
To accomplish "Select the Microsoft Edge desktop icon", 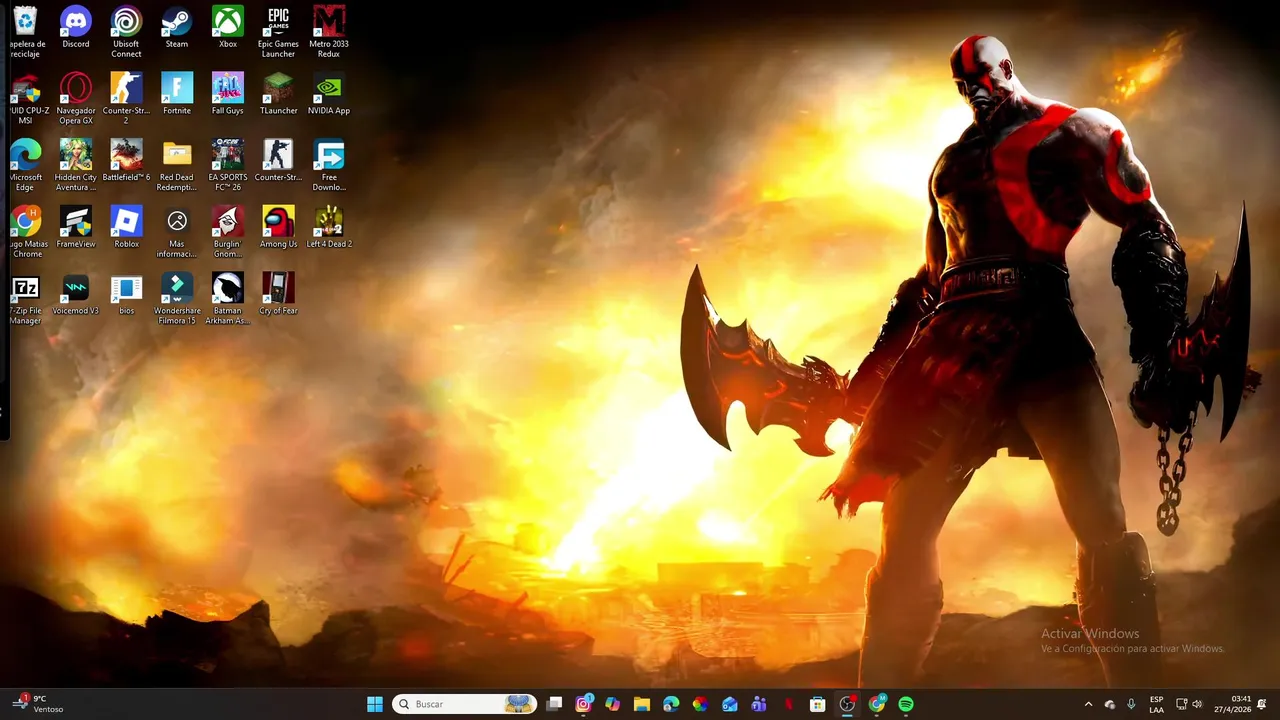I will click(25, 166).
